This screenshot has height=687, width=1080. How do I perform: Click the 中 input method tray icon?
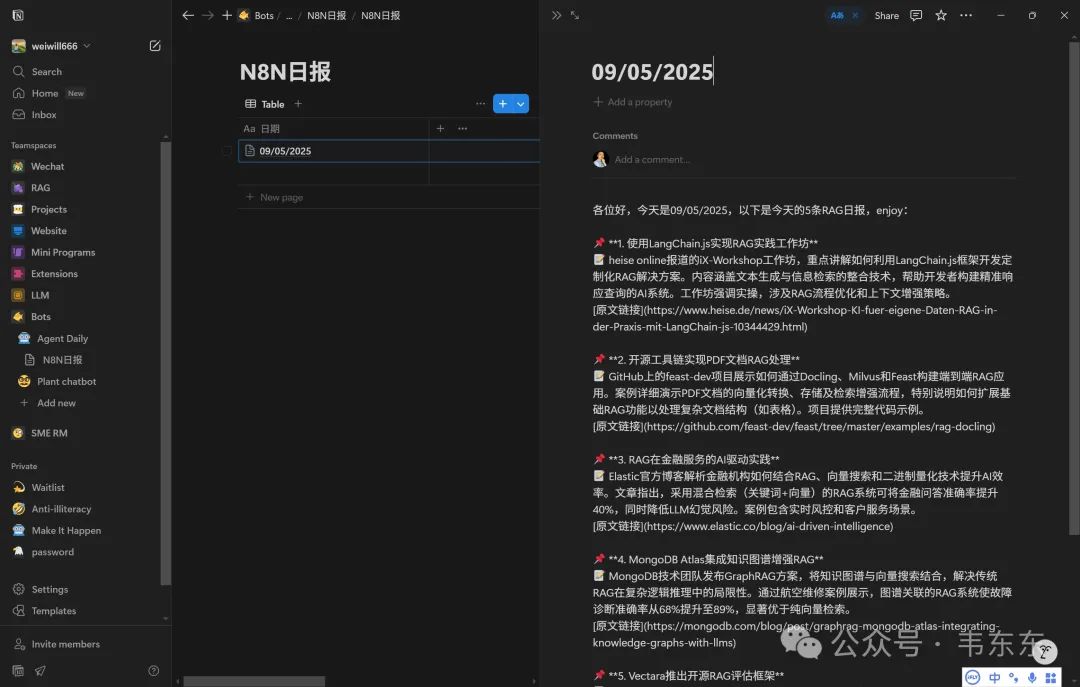click(x=994, y=677)
